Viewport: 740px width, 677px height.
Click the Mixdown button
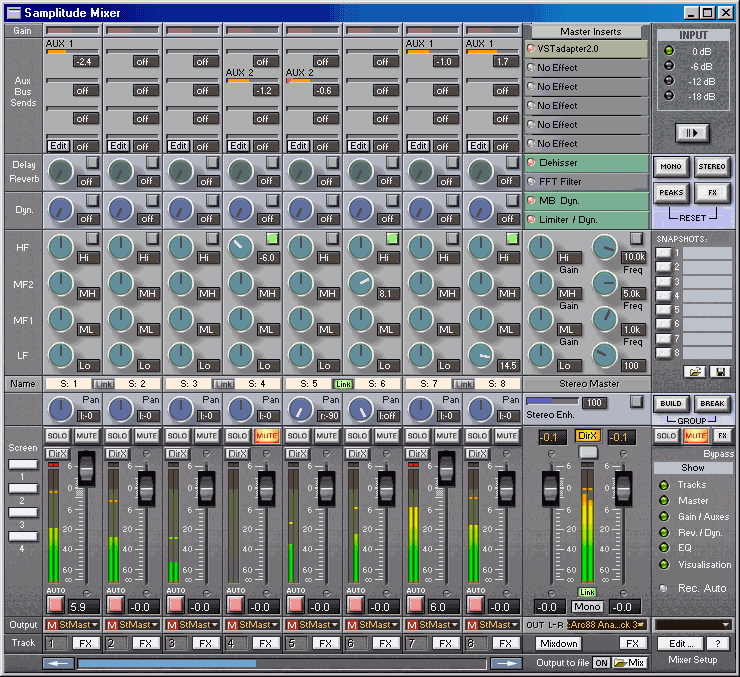[559, 644]
